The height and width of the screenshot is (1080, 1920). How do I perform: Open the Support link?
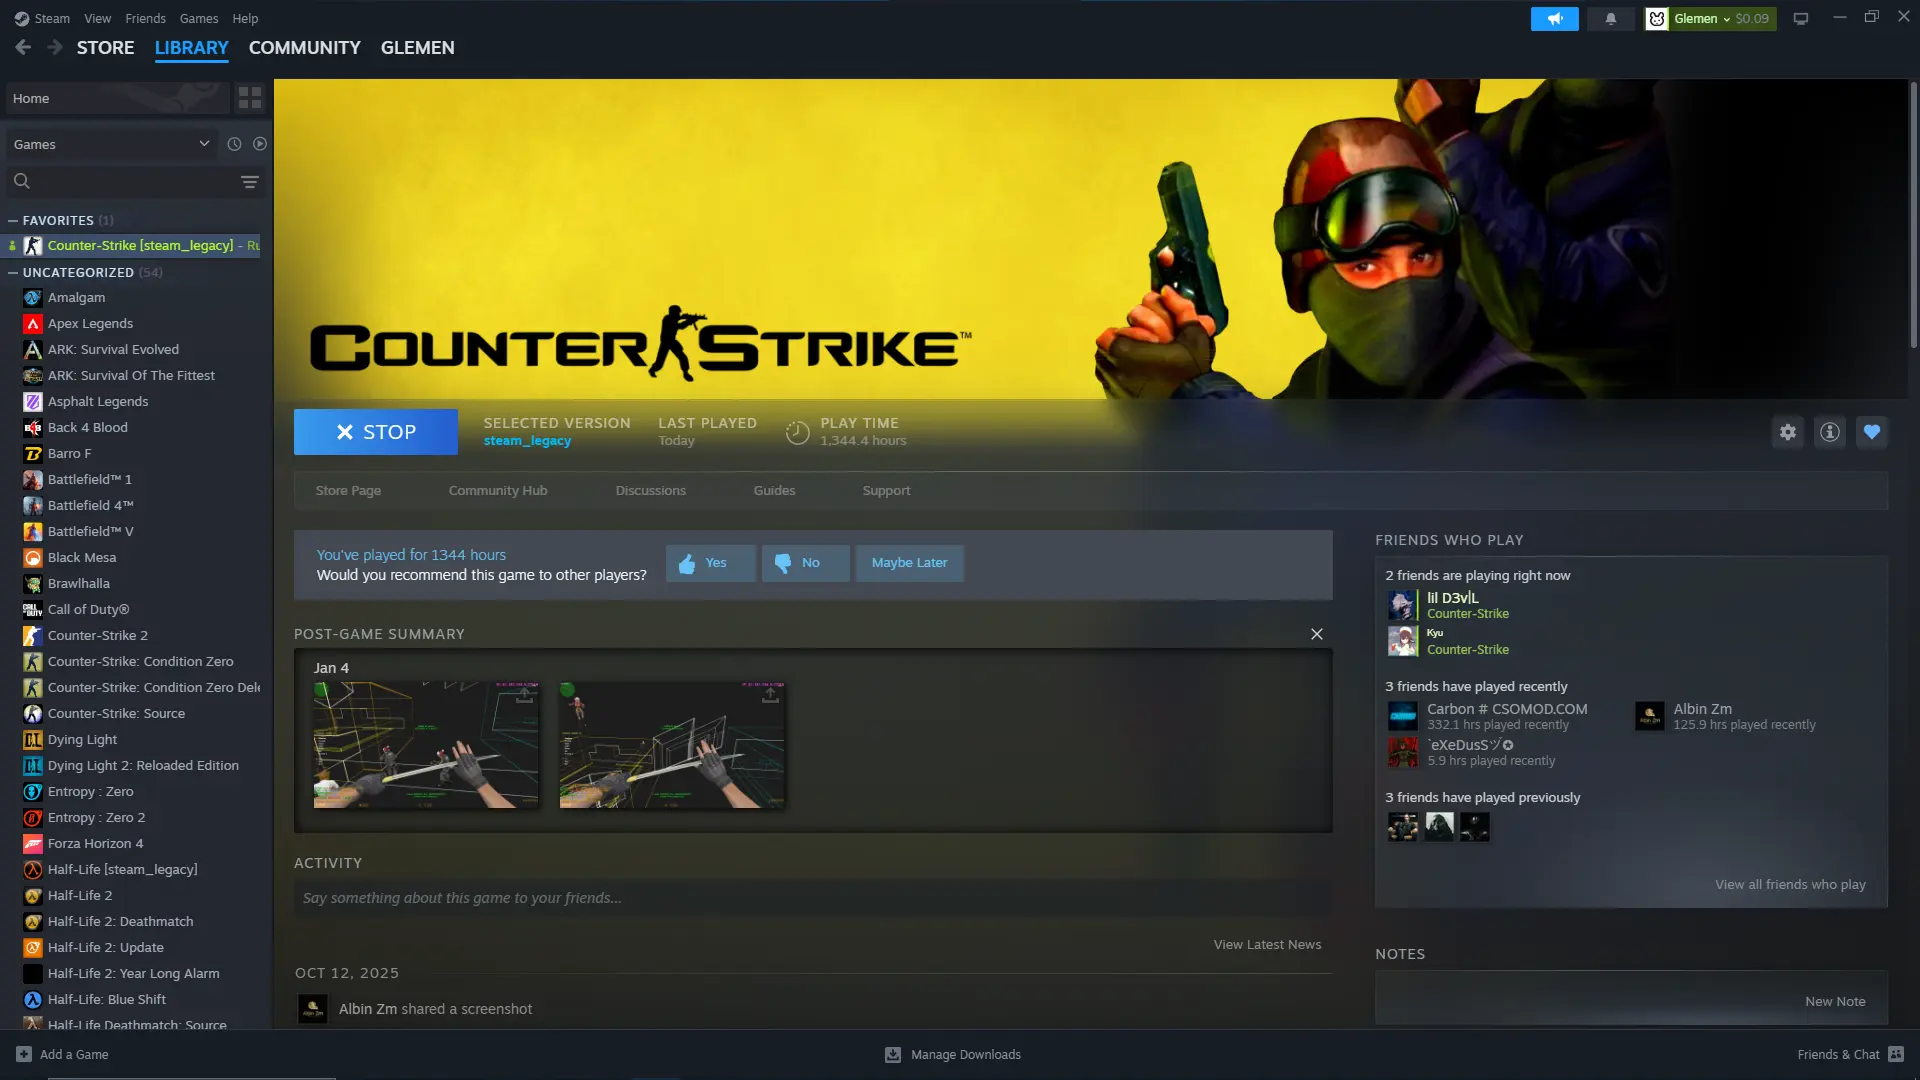[x=886, y=490]
